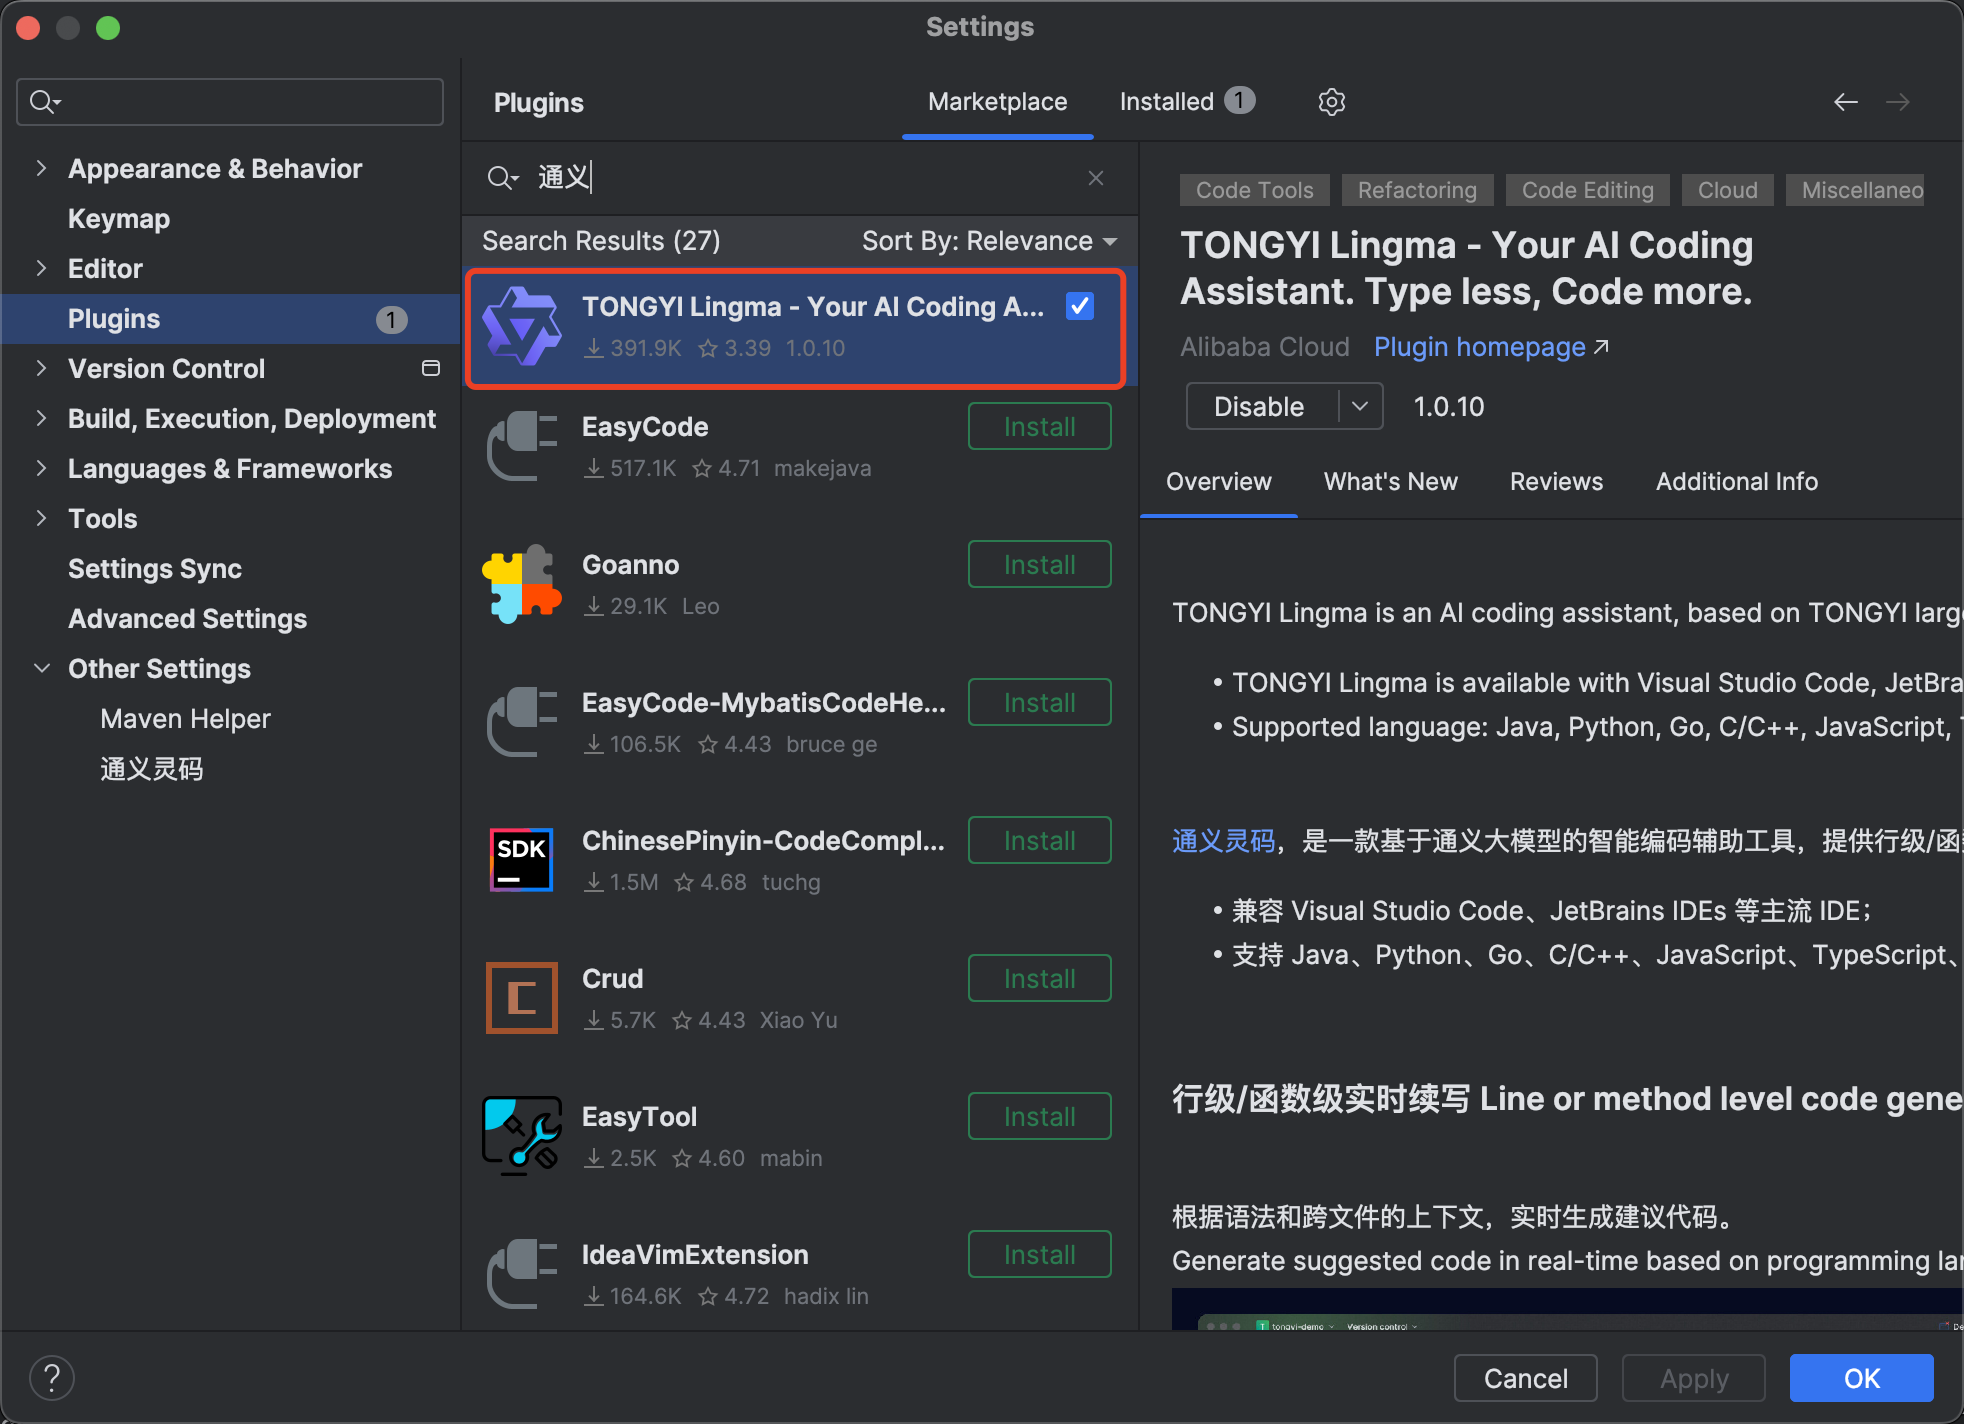
Task: Focus the plugin search field
Action: [x=800, y=178]
